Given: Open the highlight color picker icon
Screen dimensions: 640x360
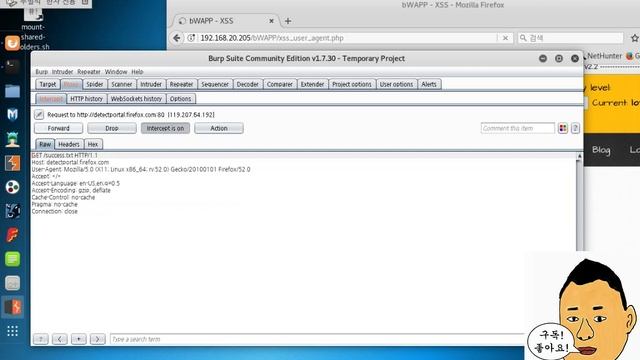Looking at the screenshot, I should [x=563, y=128].
